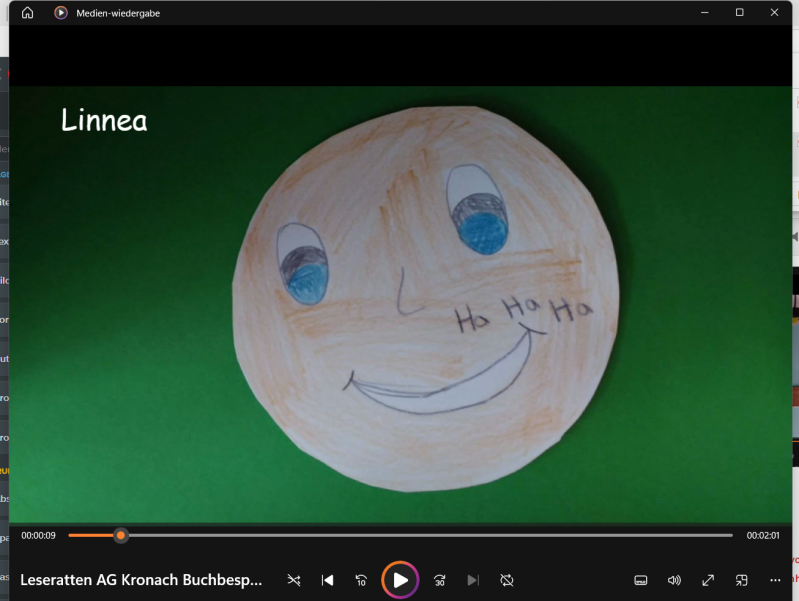Click the Leseratten AG Kronach title
Screen dimensions: 799x601
click(141, 580)
